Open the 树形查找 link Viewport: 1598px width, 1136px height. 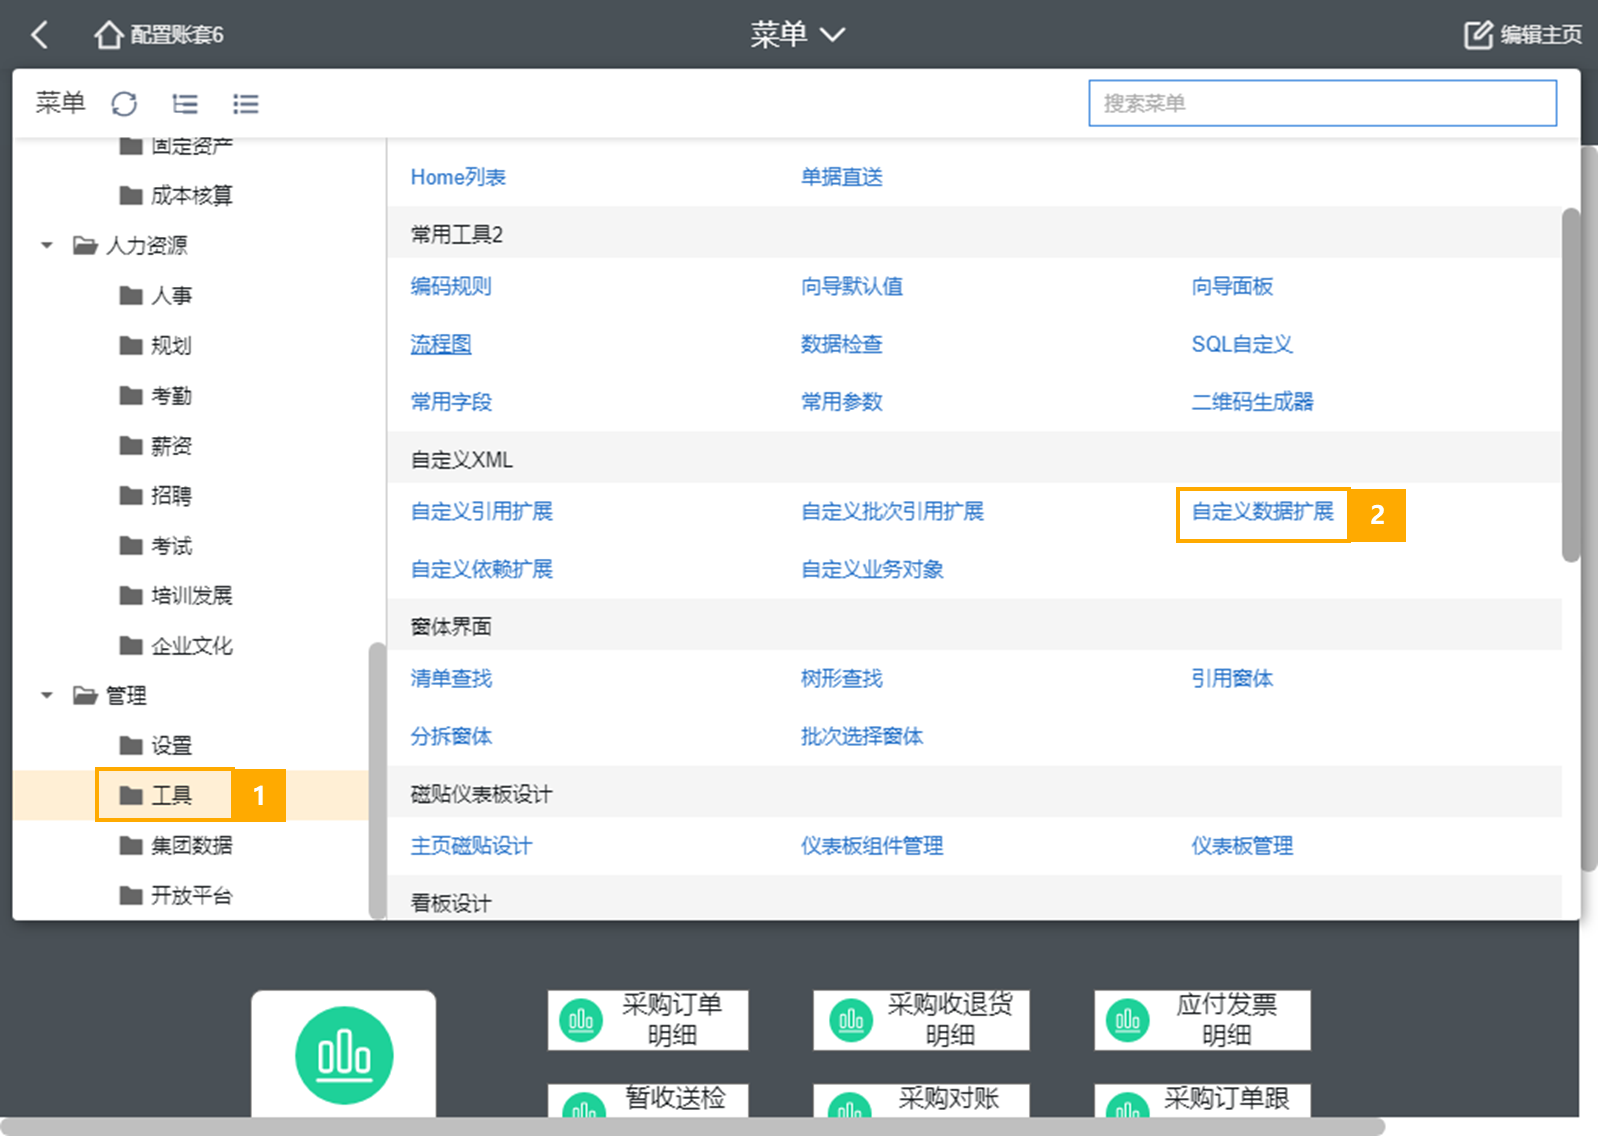842,678
